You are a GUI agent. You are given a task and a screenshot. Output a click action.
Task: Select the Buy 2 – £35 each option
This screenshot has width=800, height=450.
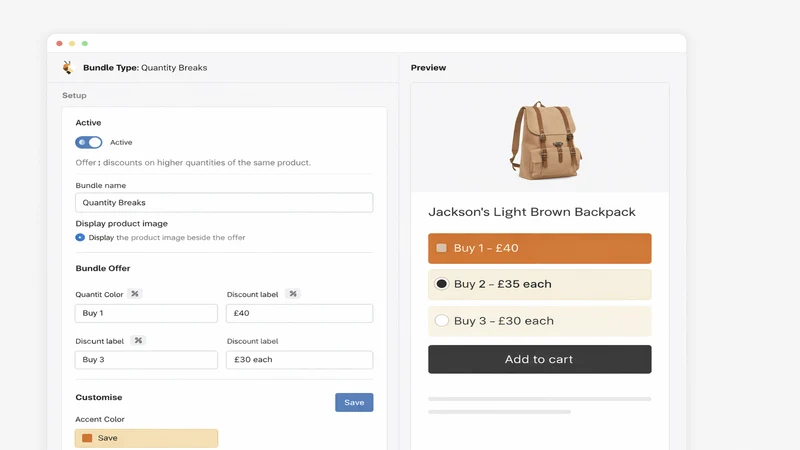tap(441, 284)
